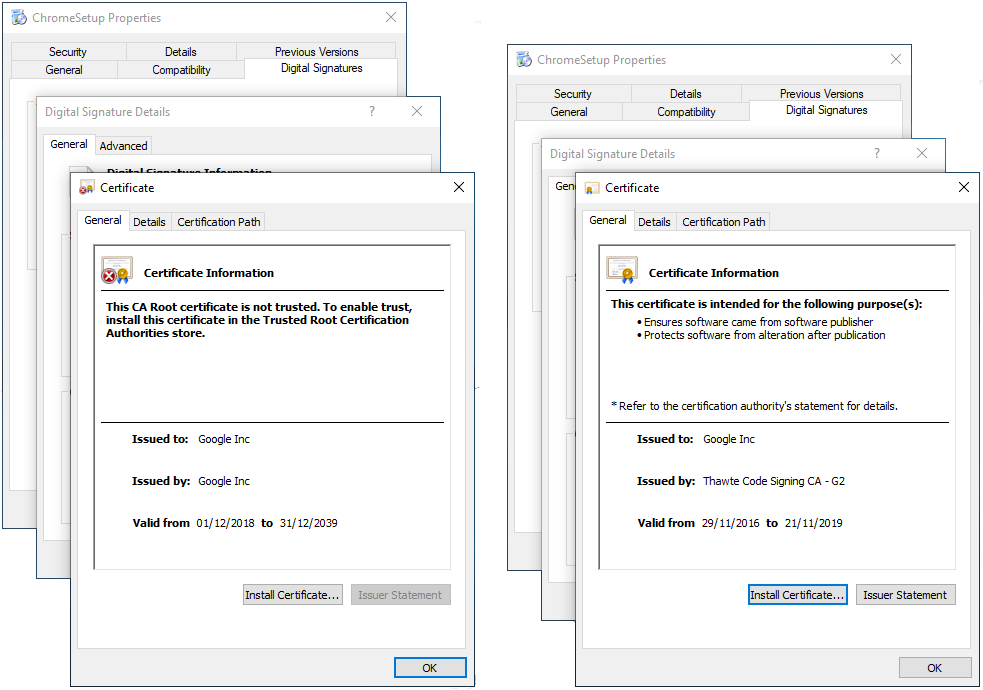
Task: Close the right Certificate dialog
Action: click(x=964, y=187)
